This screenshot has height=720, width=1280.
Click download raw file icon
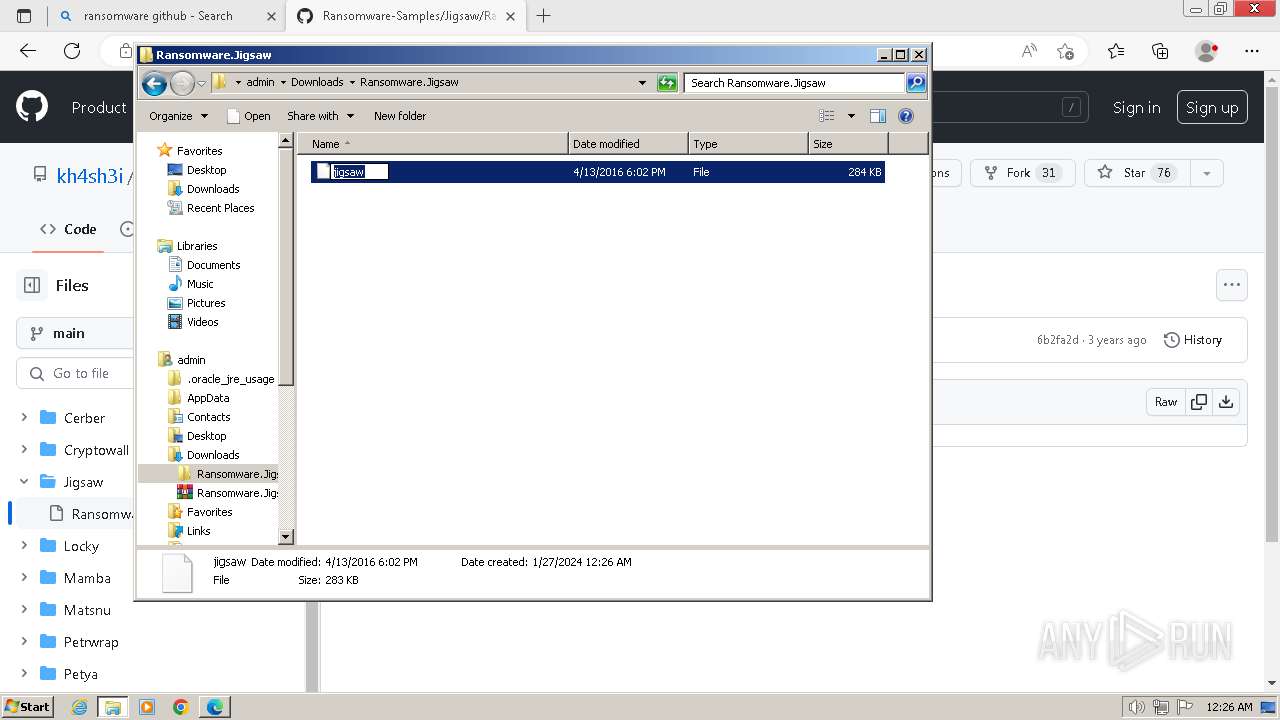pyautogui.click(x=1226, y=402)
